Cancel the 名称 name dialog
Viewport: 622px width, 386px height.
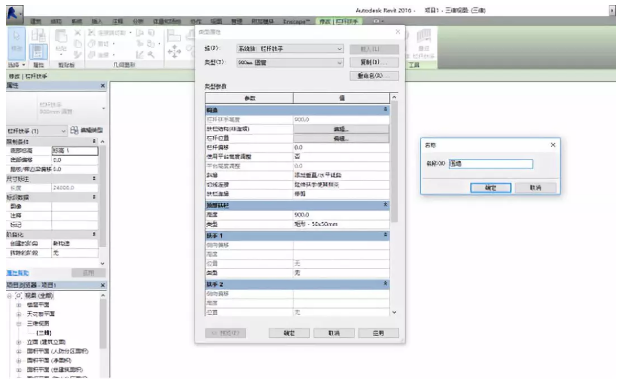[536, 188]
